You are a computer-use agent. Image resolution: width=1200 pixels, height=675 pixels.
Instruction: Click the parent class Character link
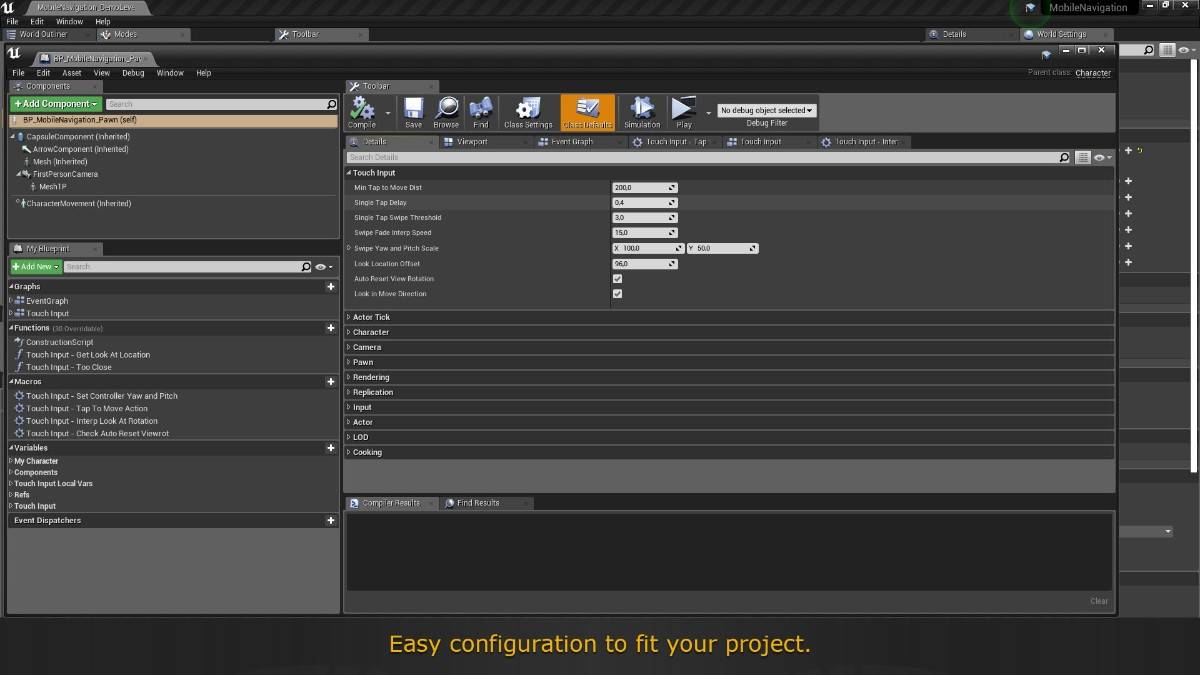1093,73
